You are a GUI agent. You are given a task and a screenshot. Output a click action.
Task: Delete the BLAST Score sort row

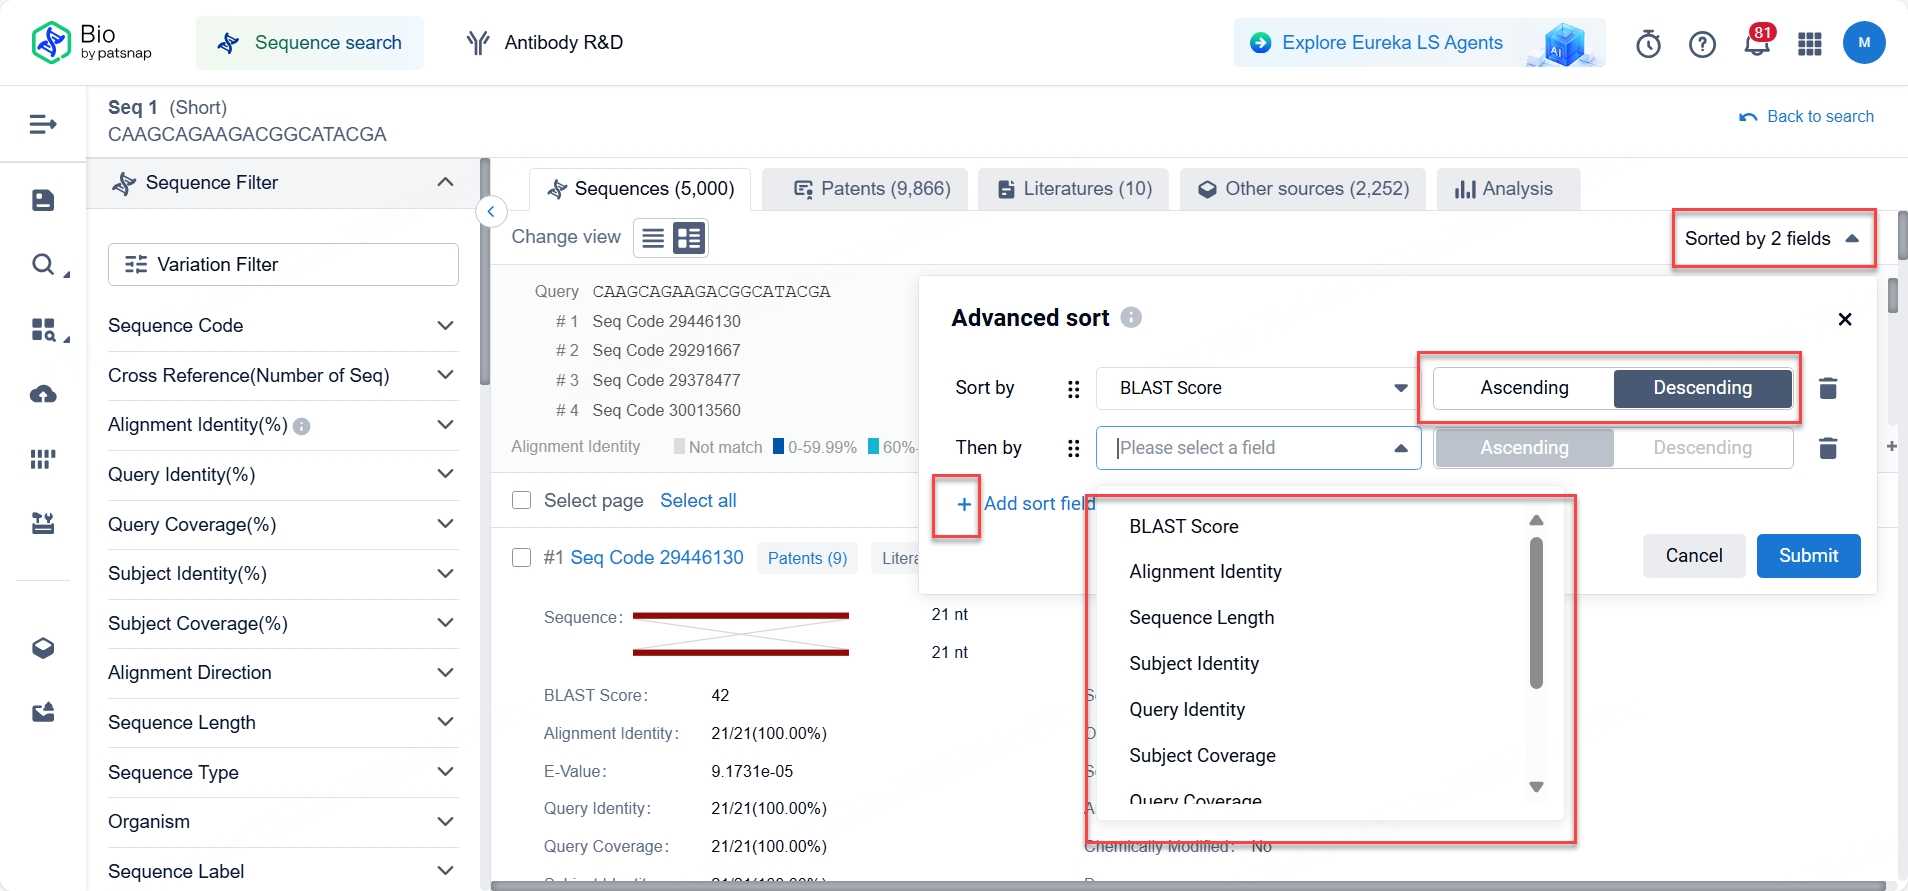[1828, 388]
